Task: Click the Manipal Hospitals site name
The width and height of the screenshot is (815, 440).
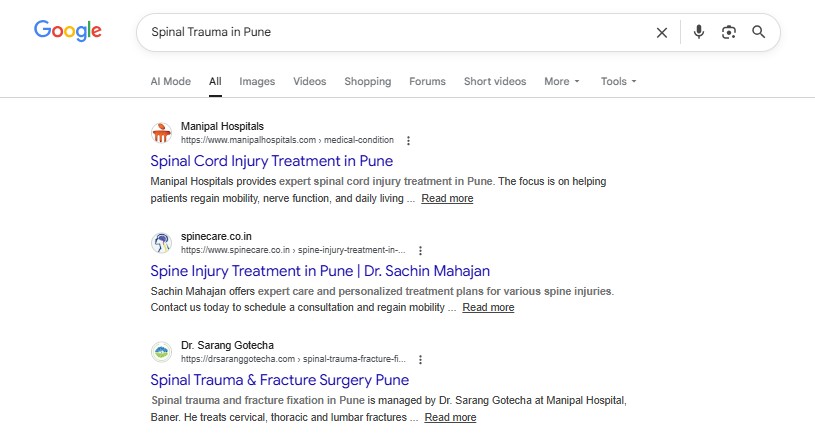Action: pos(222,126)
